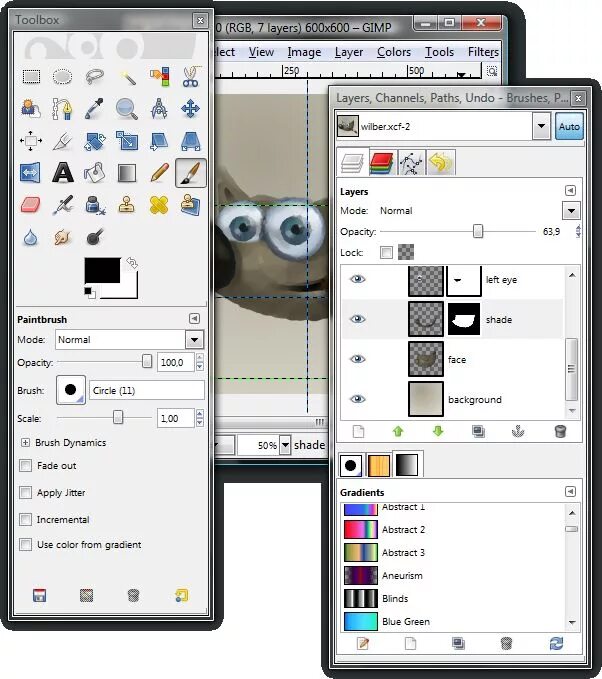
Task: Expand the Brush Dynamics section
Action: point(25,443)
